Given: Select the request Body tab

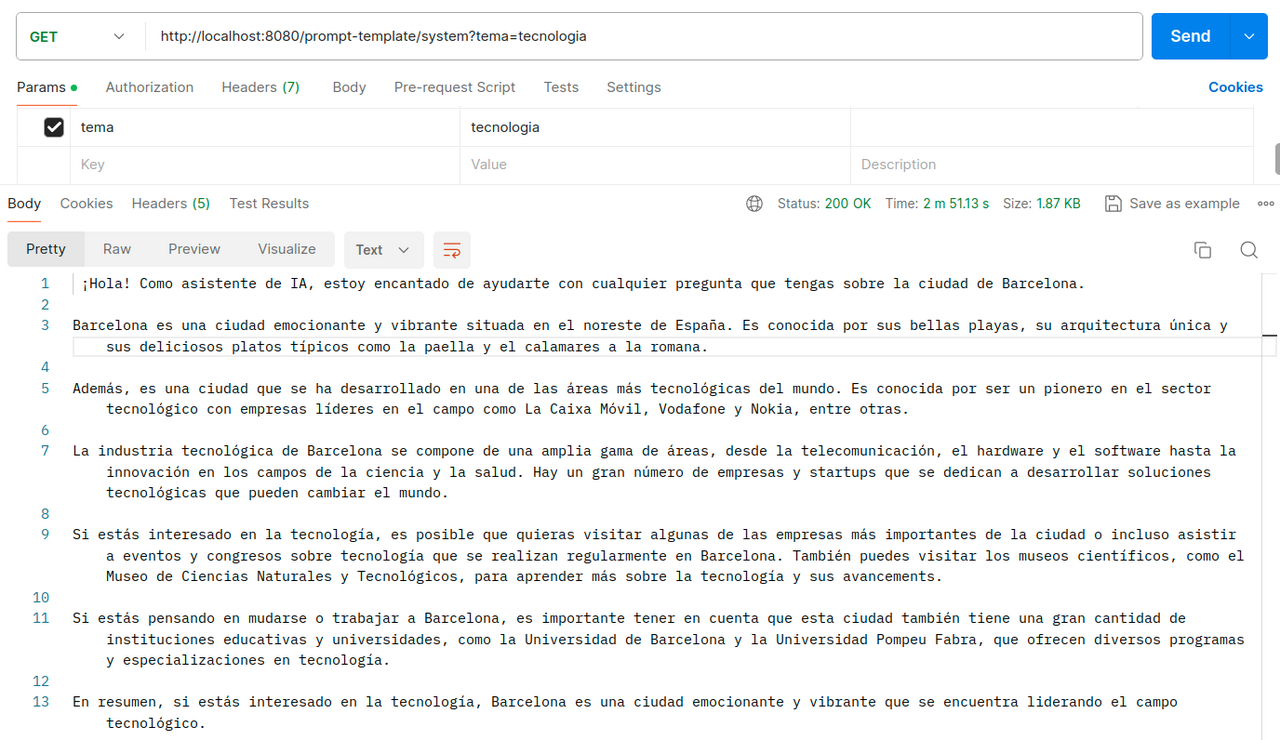Looking at the screenshot, I should (x=349, y=87).
